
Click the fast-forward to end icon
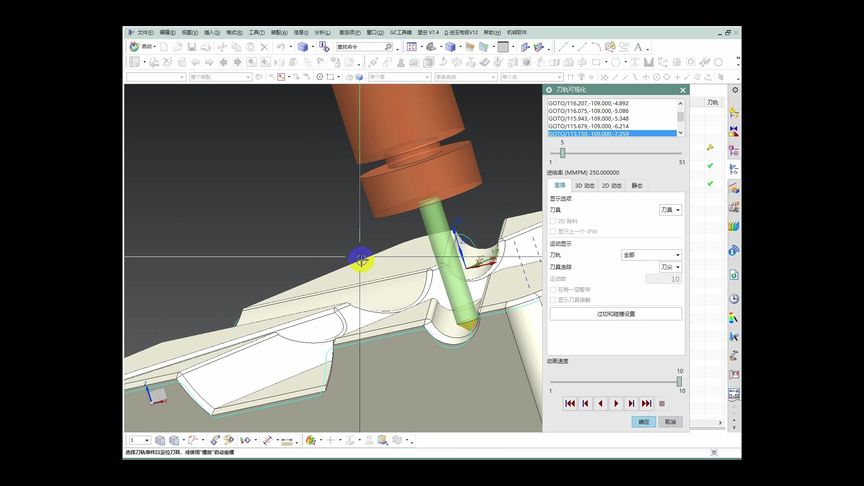click(647, 403)
